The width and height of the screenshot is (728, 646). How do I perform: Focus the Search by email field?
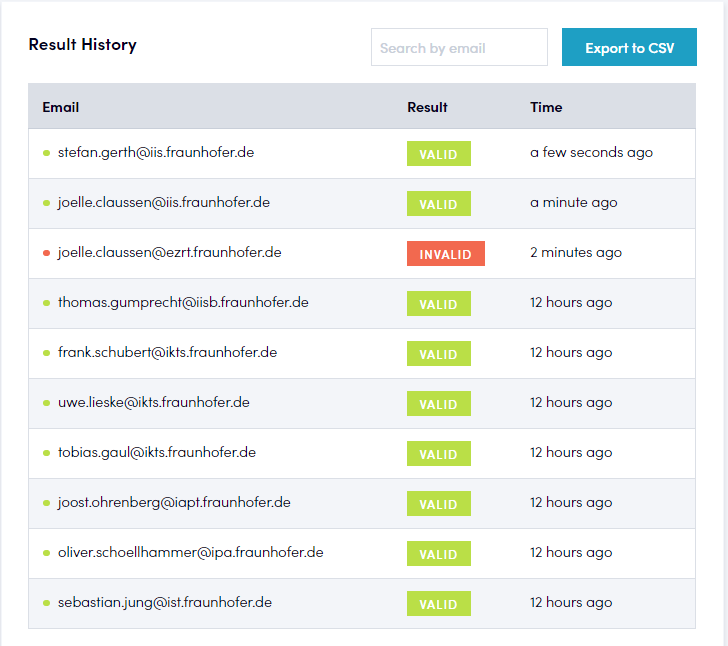[x=459, y=48]
